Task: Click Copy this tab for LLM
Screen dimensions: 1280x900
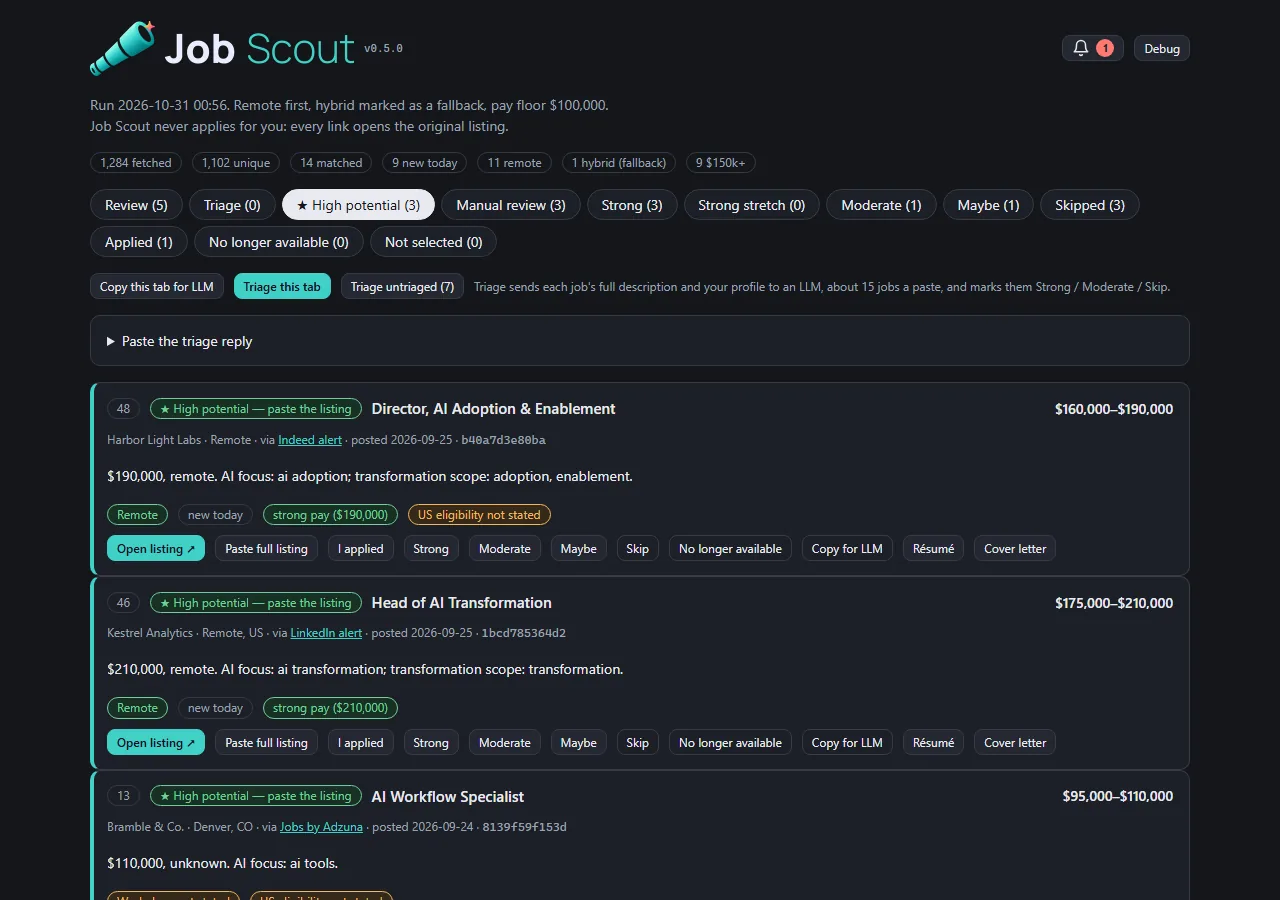Action: [x=157, y=287]
